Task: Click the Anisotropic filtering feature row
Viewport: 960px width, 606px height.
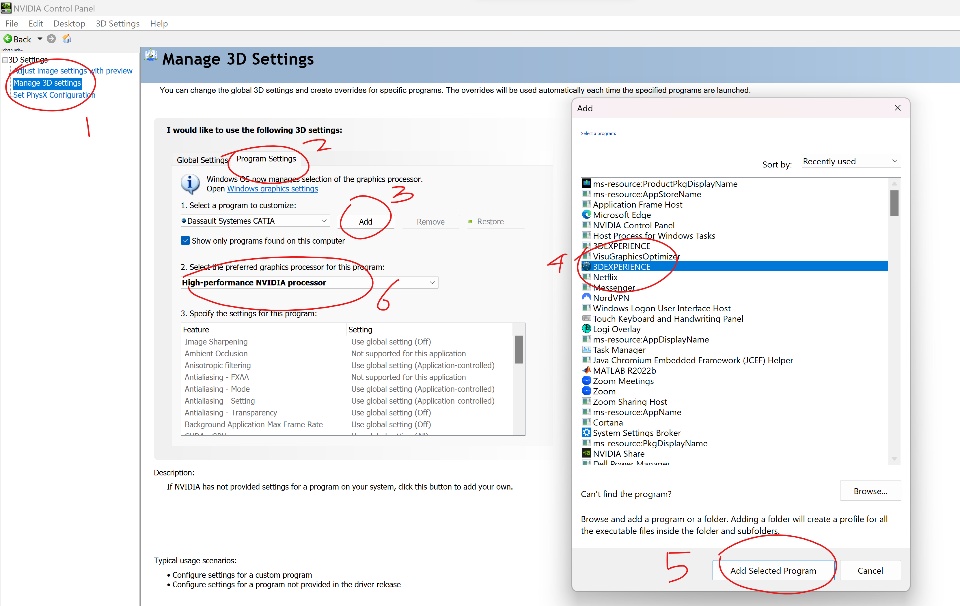Action: pyautogui.click(x=348, y=365)
